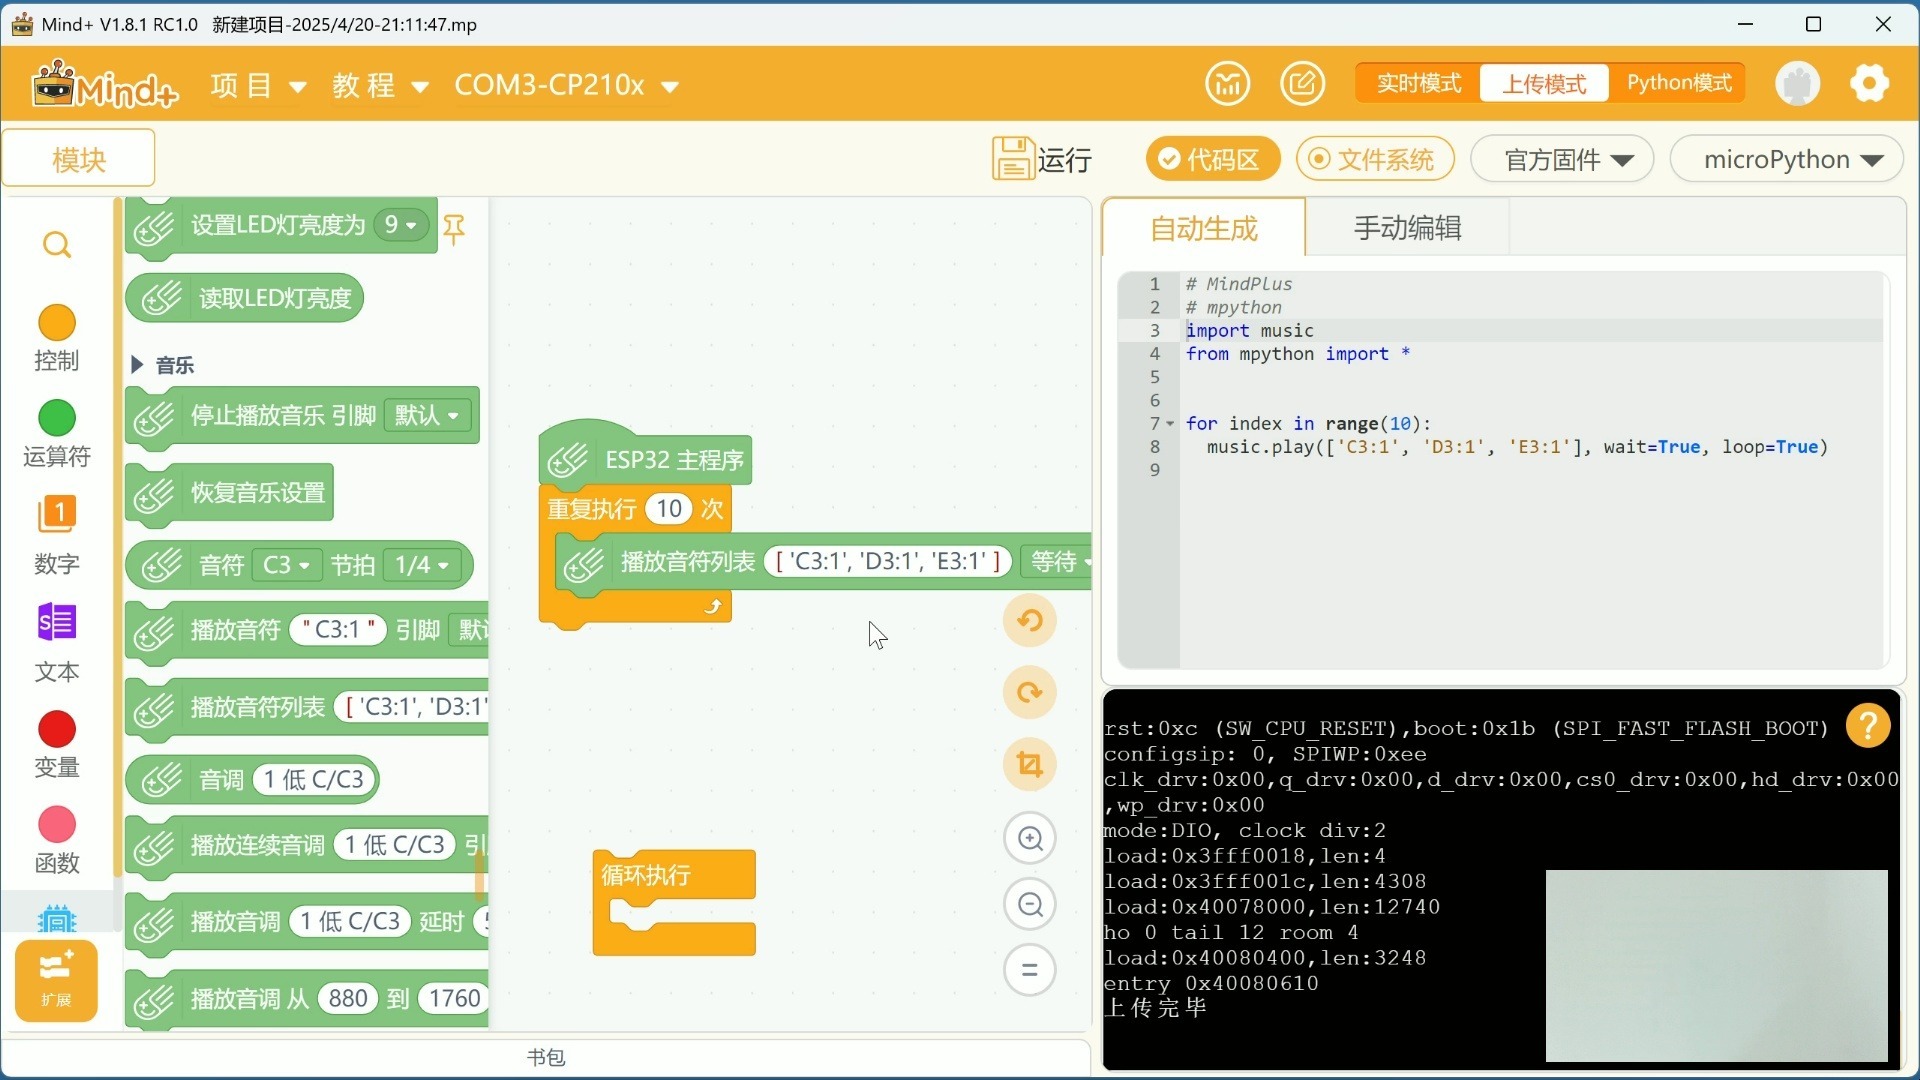The image size is (1920, 1080).
Task: Zoom in on the block workspace
Action: coord(1030,838)
